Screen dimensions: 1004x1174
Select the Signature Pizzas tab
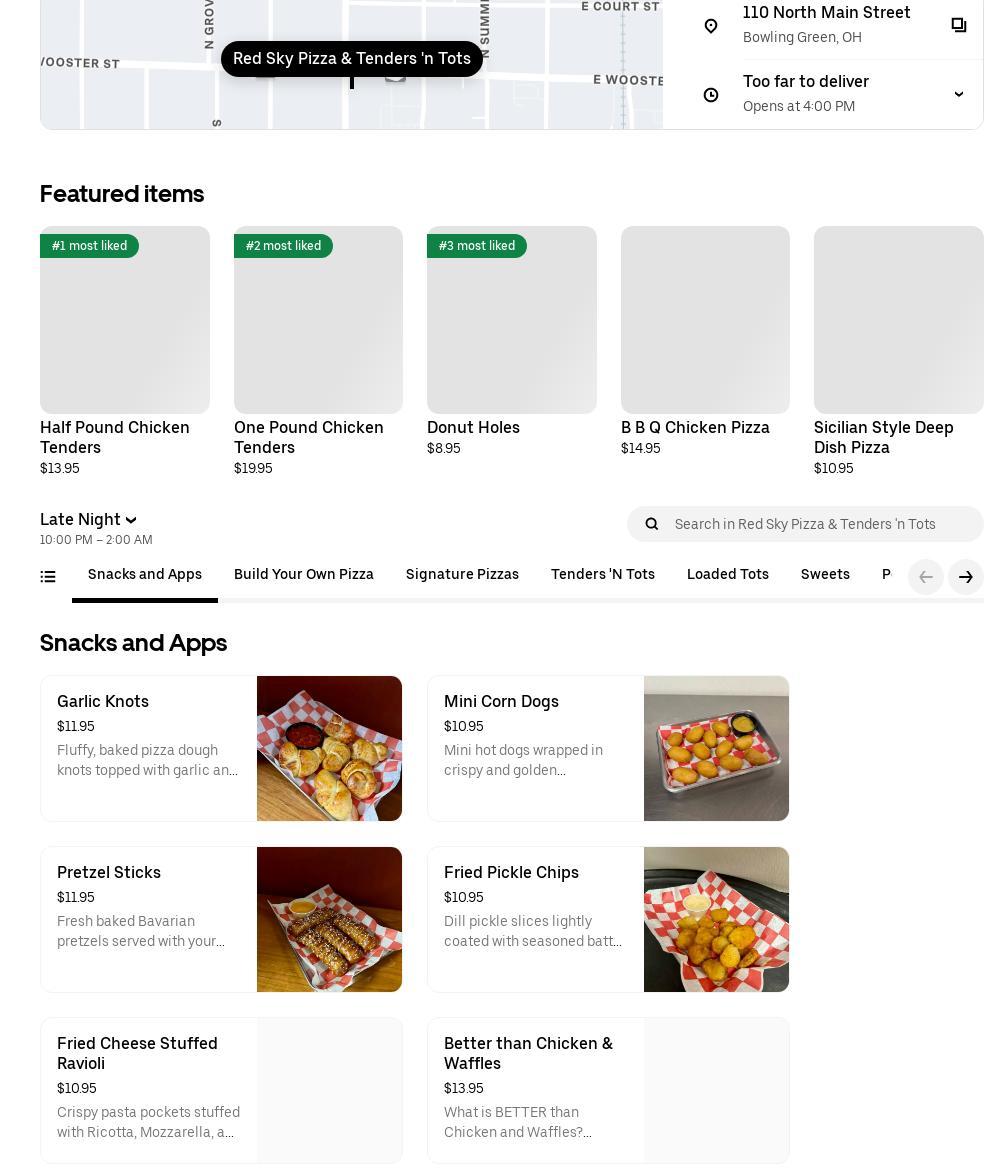coord(462,575)
